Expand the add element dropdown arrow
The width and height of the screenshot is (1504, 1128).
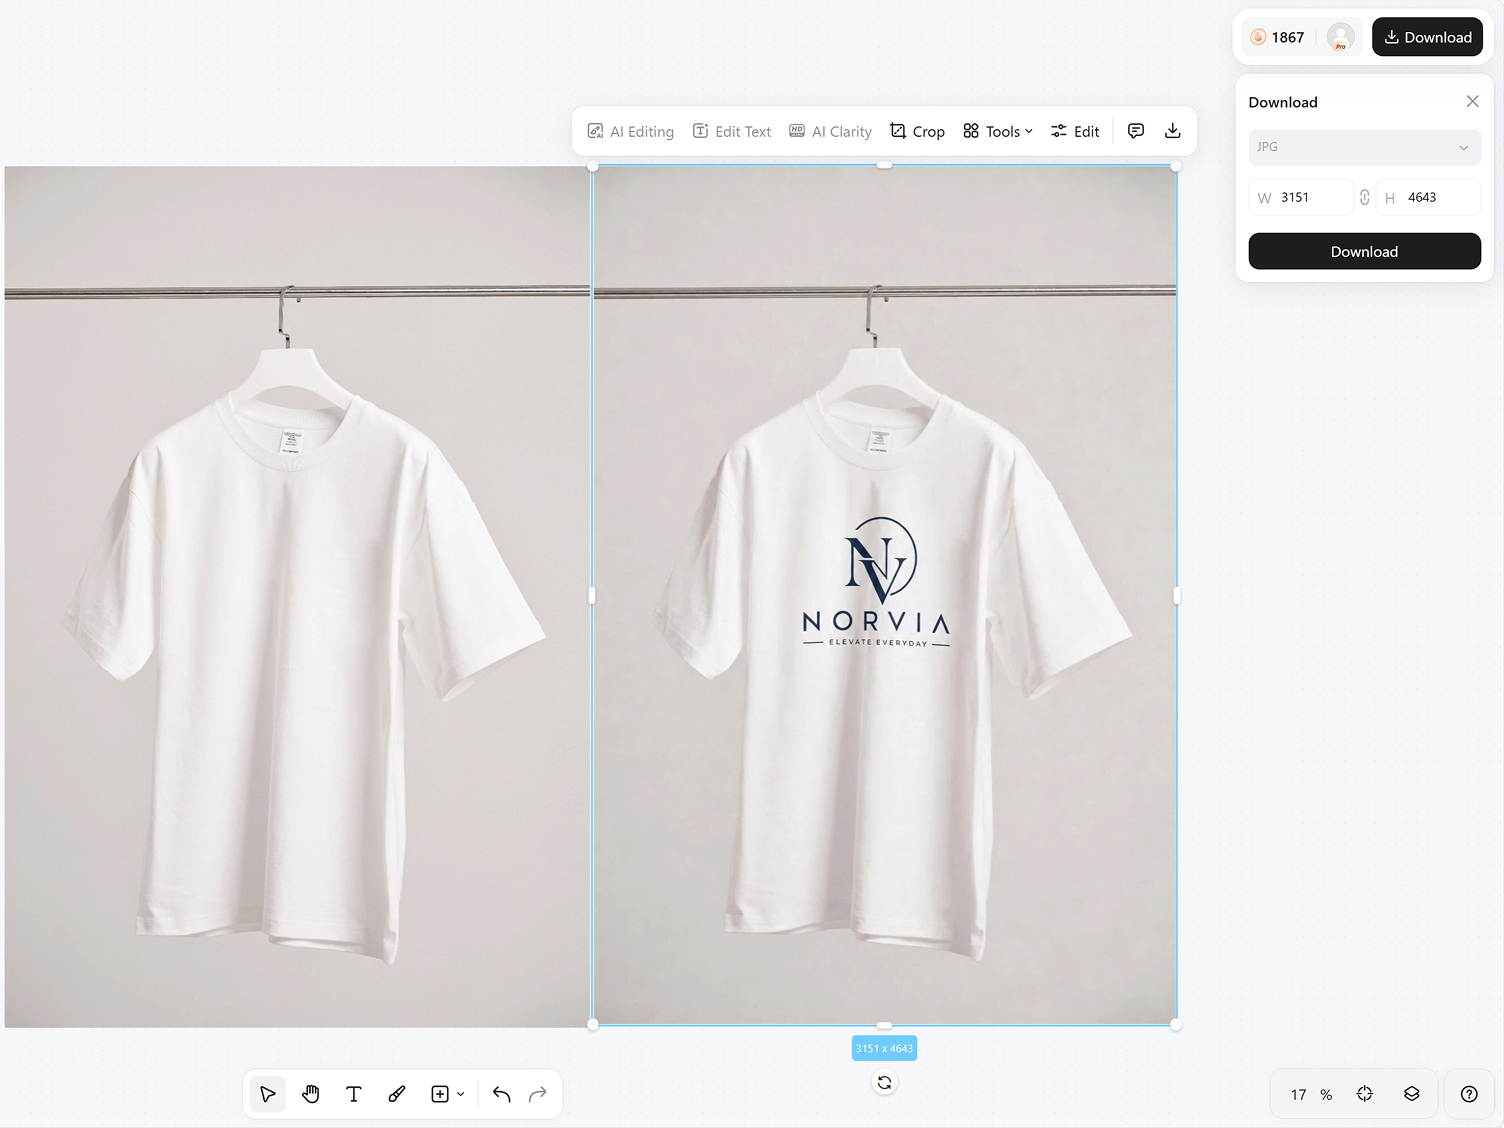click(x=461, y=1094)
